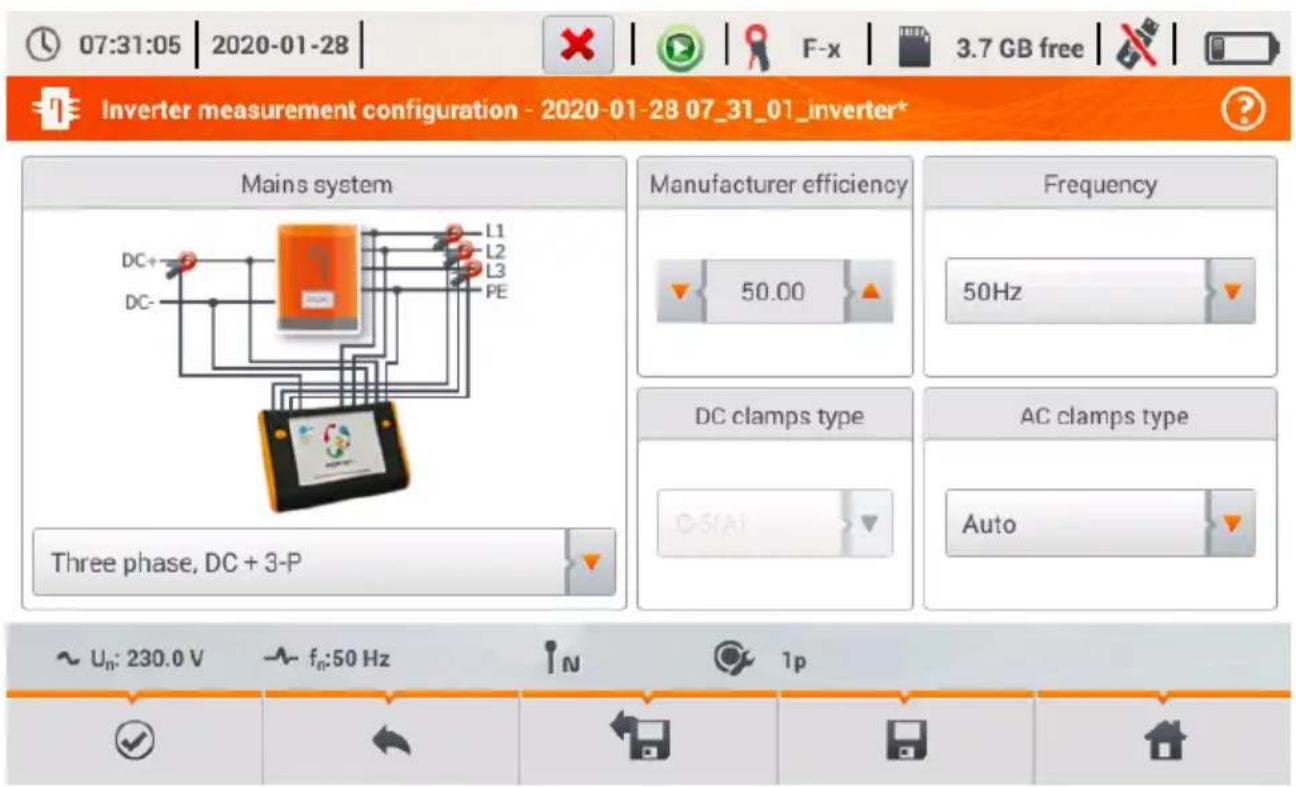The image size is (1296, 787).
Task: Click the red X status button
Action: [x=579, y=47]
